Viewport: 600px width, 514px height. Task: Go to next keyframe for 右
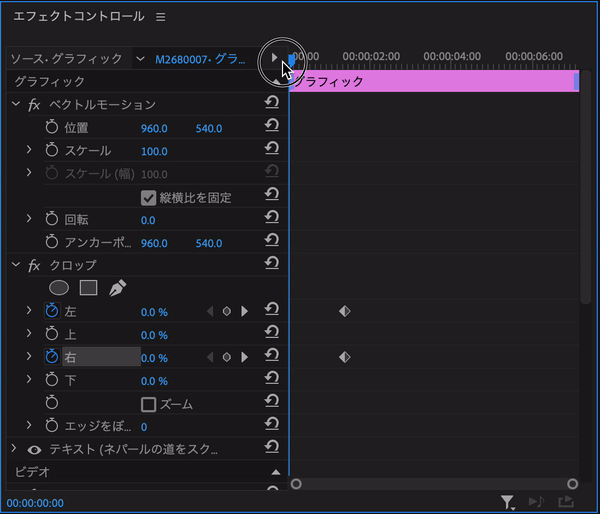[245, 357]
